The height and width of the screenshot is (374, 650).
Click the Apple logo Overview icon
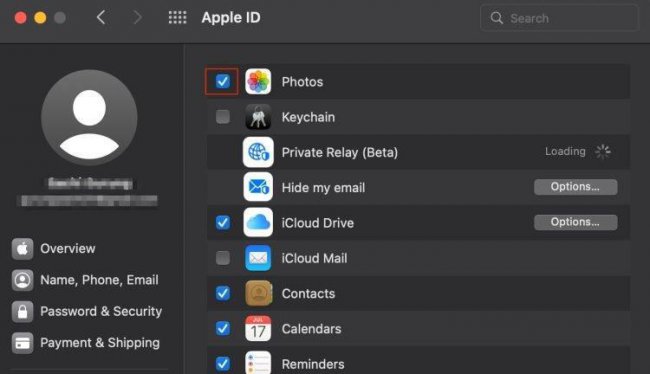click(x=22, y=249)
